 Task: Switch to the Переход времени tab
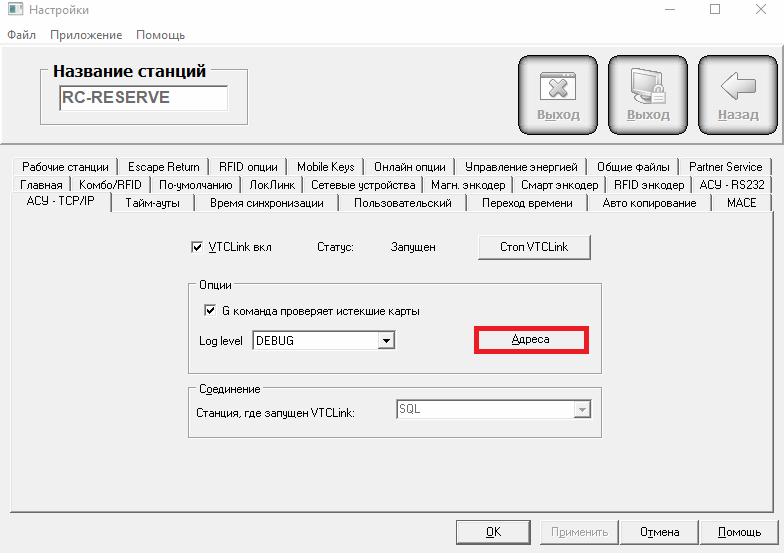click(527, 203)
